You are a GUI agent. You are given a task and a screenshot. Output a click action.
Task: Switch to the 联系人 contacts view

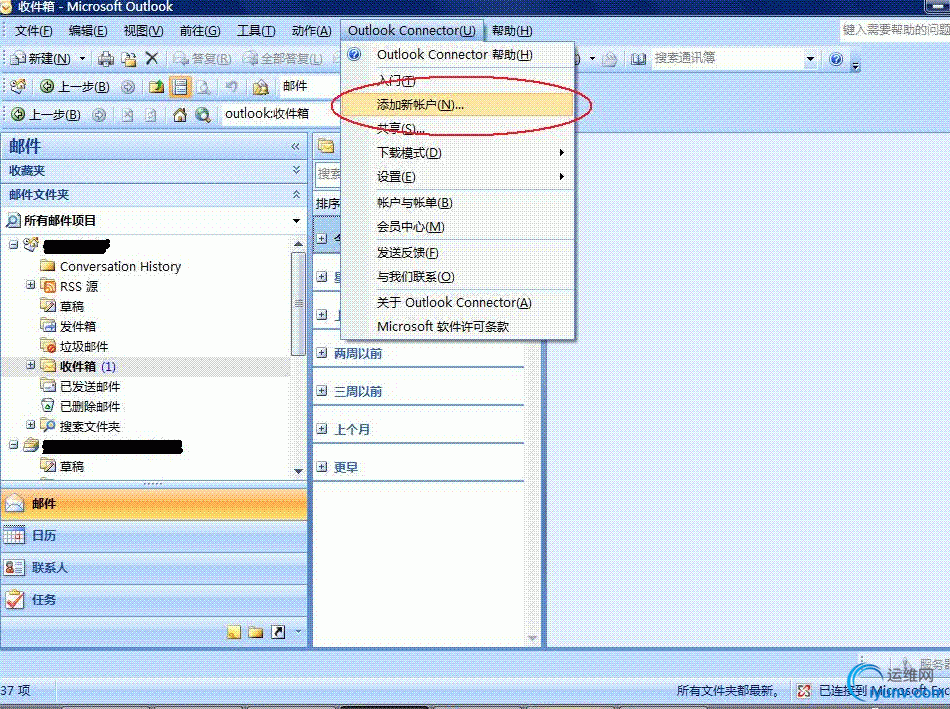(154, 568)
